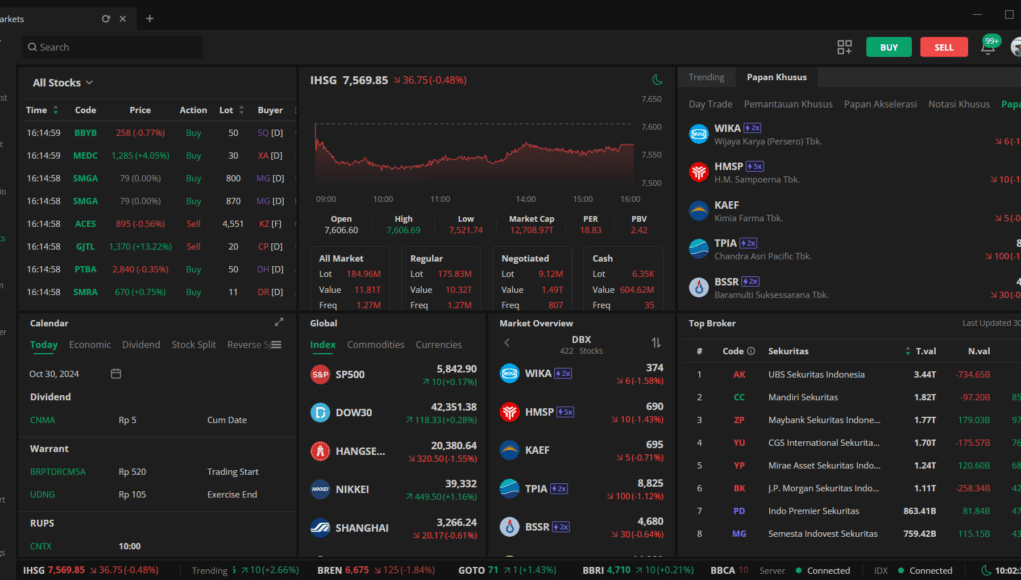Screen dimensions: 1021x580
Task: Open the Calendar tabs hamburger menu
Action: tap(276, 345)
